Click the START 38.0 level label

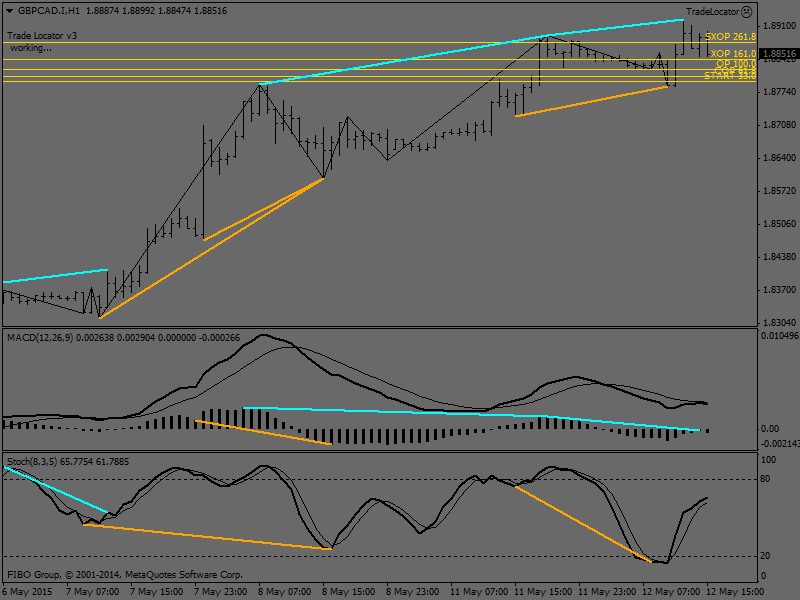pyautogui.click(x=729, y=76)
